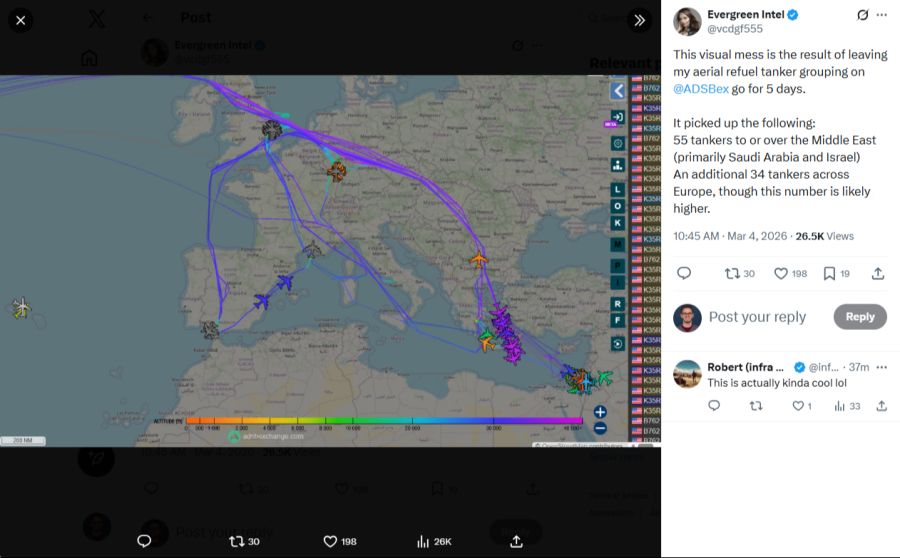900x558 pixels.
Task: Open the three-dot more menu on the post
Action: coord(881,15)
